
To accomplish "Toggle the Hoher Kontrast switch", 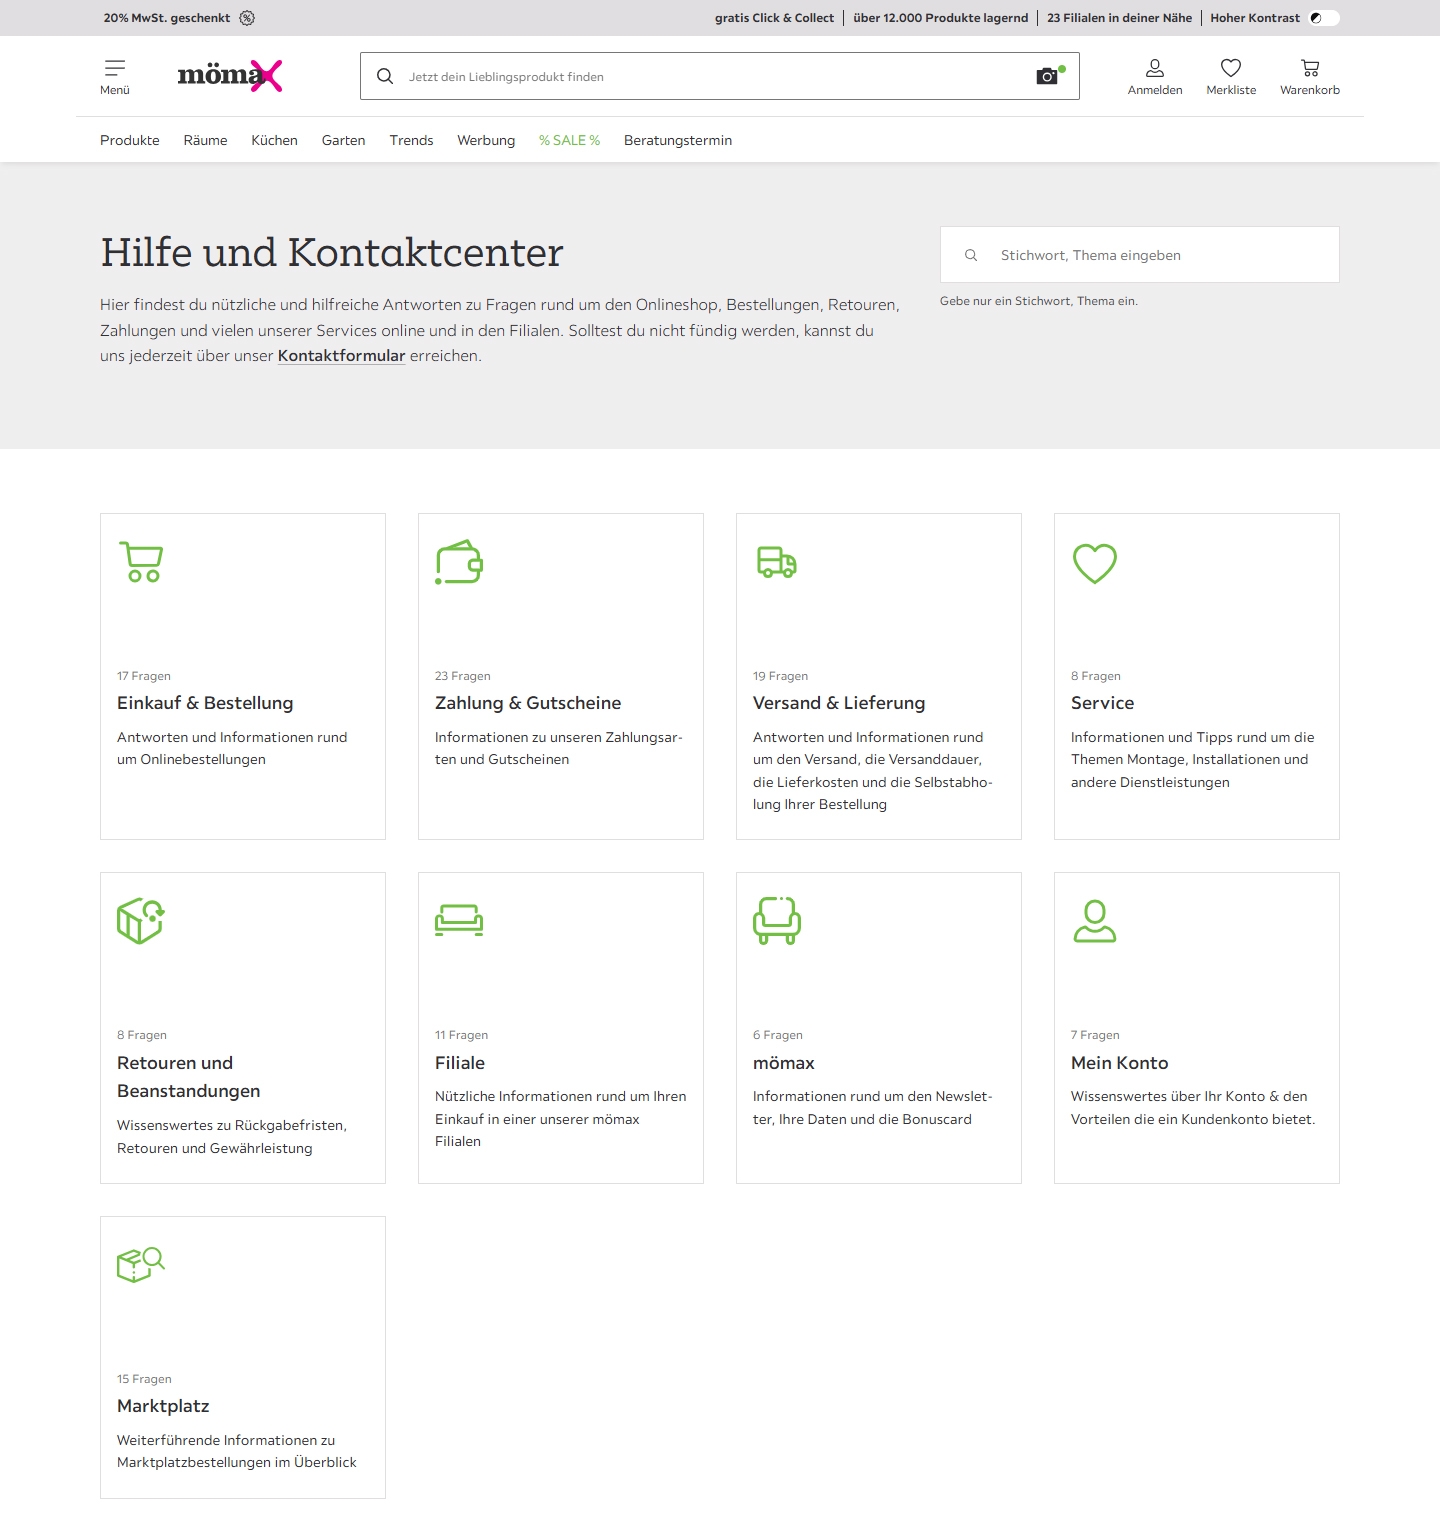I will point(1323,18).
